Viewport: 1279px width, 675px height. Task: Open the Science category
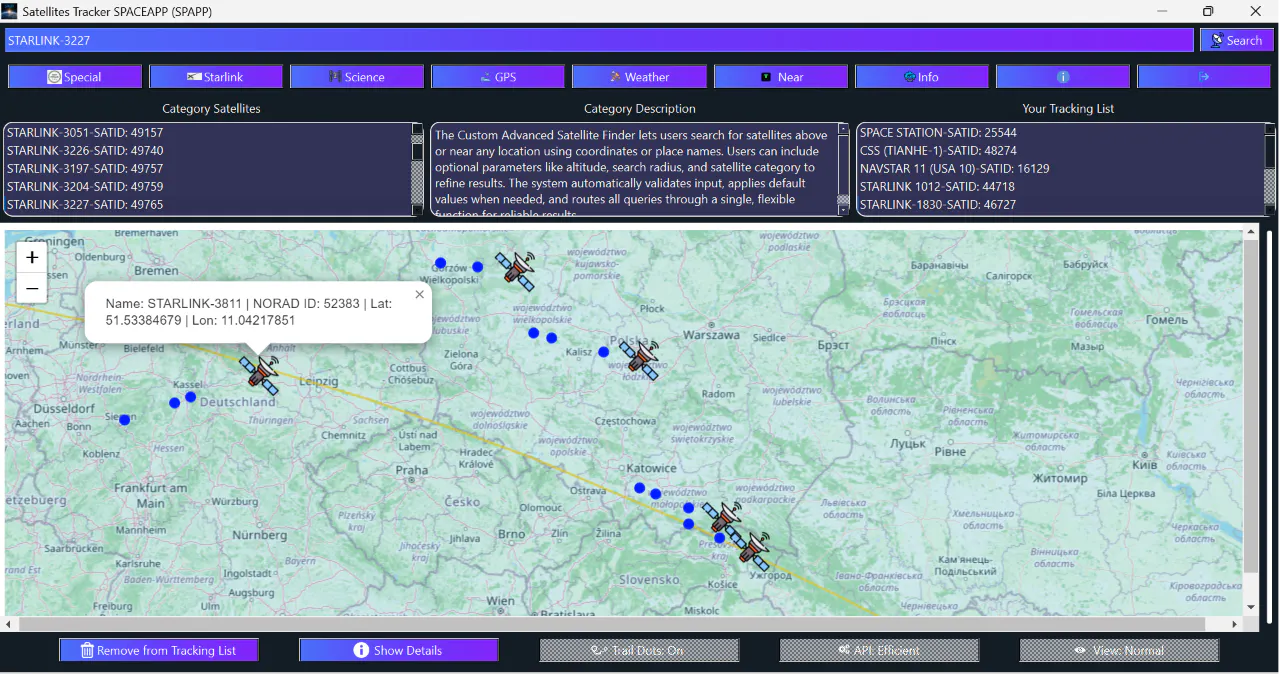coord(357,77)
